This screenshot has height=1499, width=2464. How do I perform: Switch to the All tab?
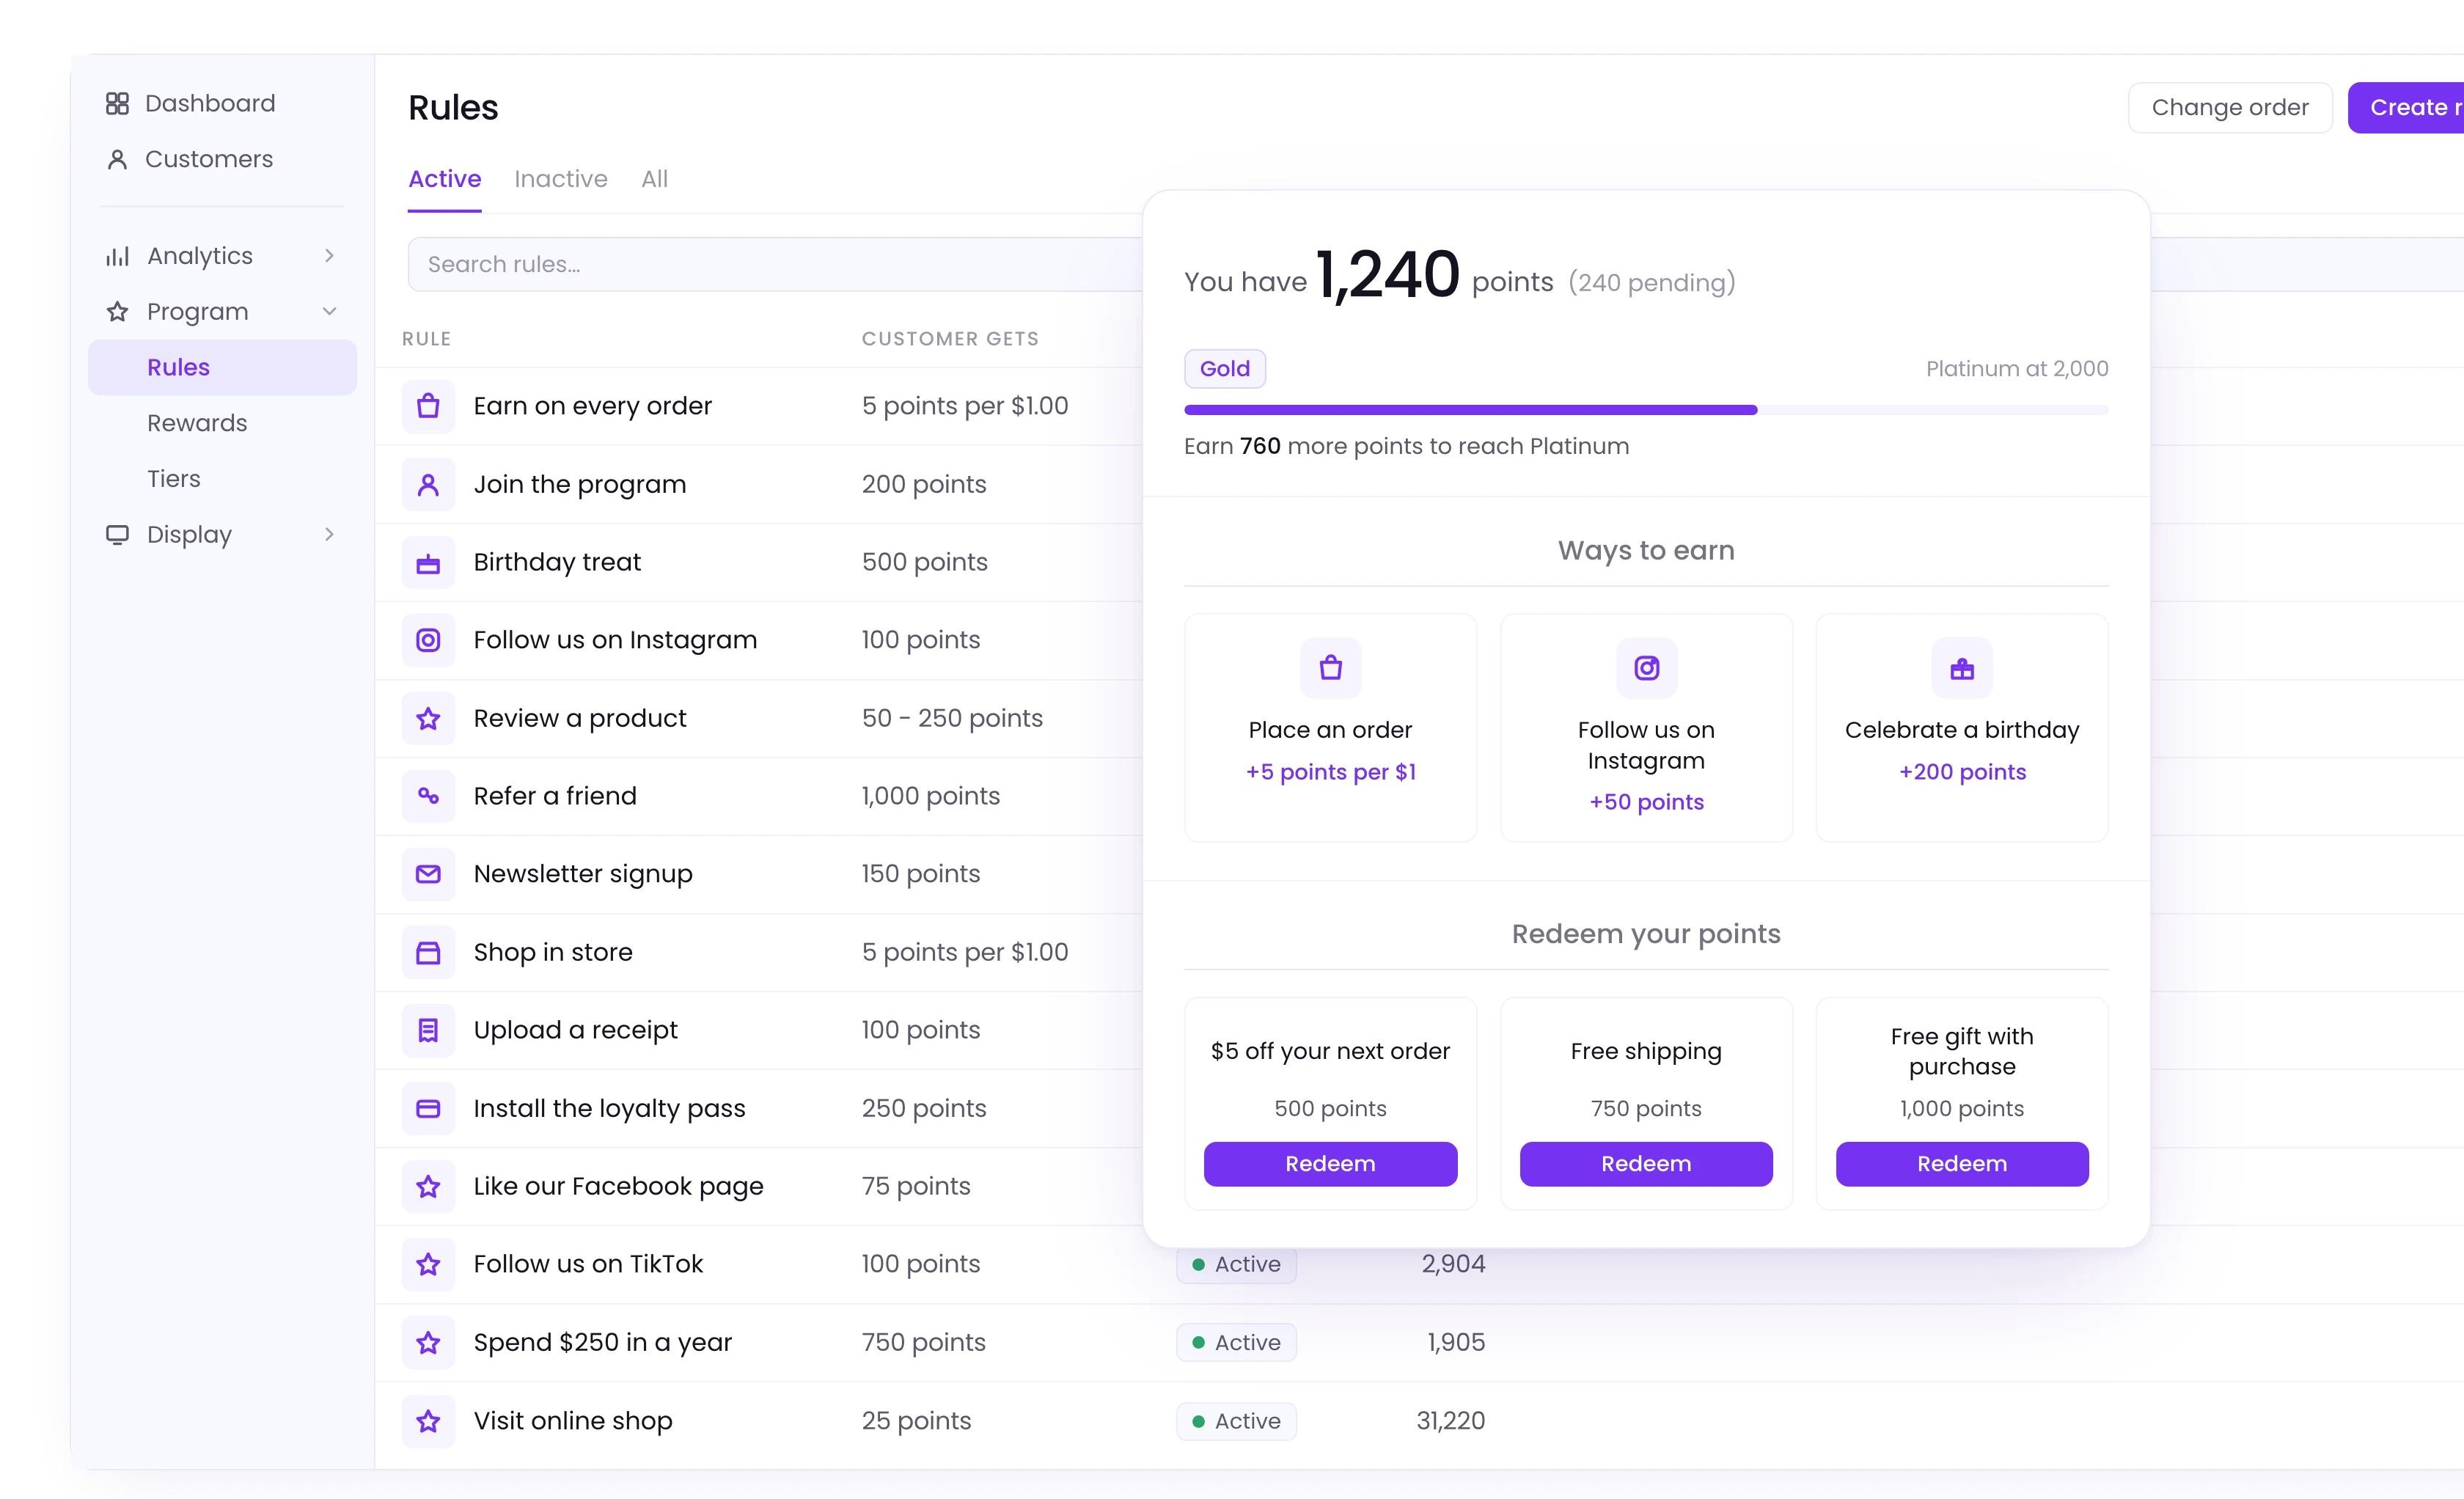(x=654, y=179)
